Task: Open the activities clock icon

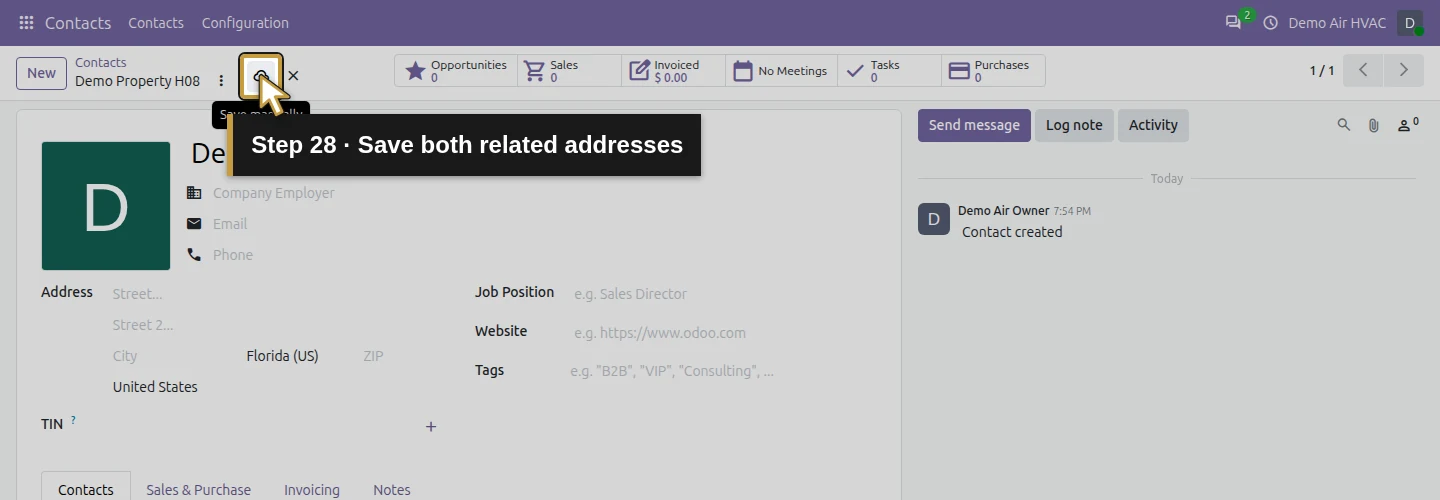Action: (x=1271, y=22)
